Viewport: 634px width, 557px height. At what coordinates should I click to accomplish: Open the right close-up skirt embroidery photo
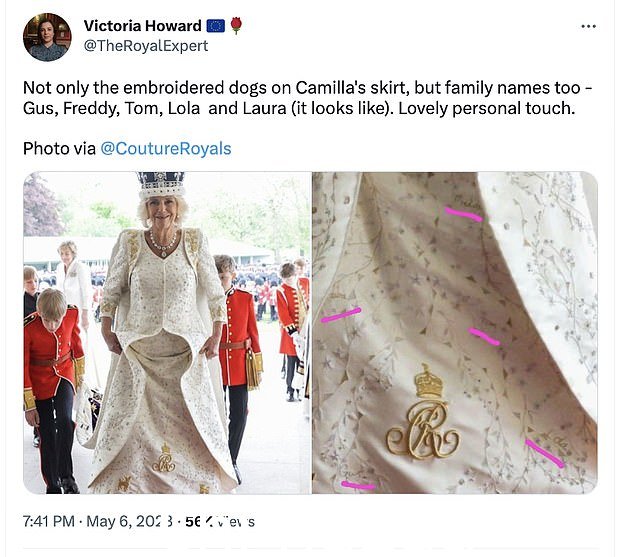coord(455,333)
